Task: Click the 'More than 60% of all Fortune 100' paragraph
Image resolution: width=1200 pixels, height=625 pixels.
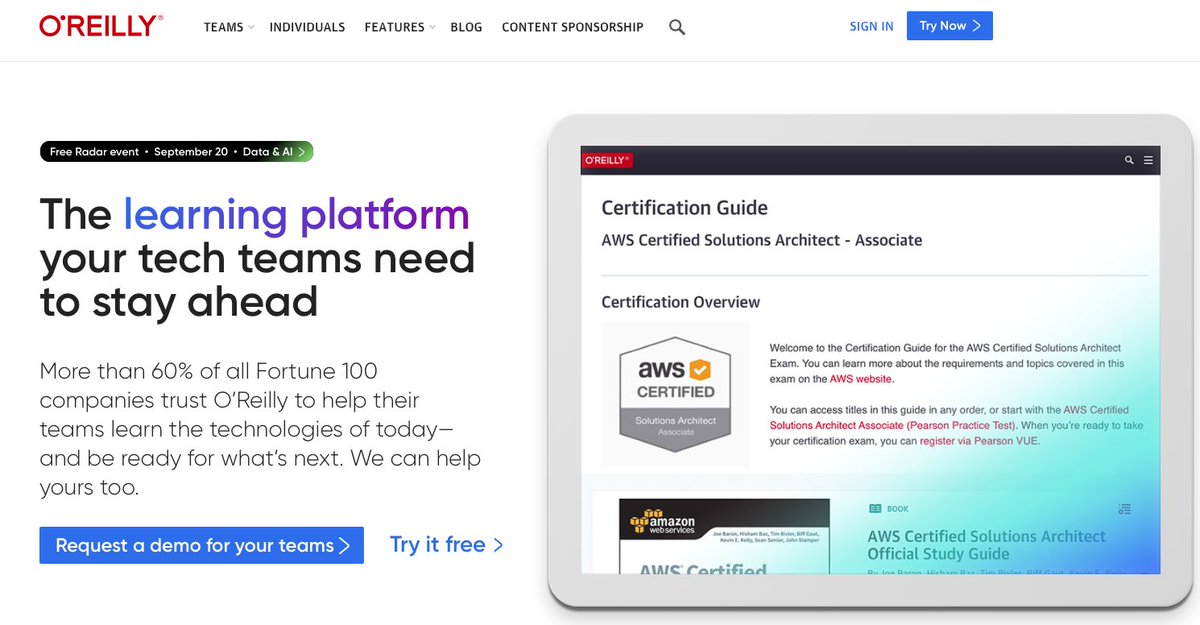Action: point(260,430)
